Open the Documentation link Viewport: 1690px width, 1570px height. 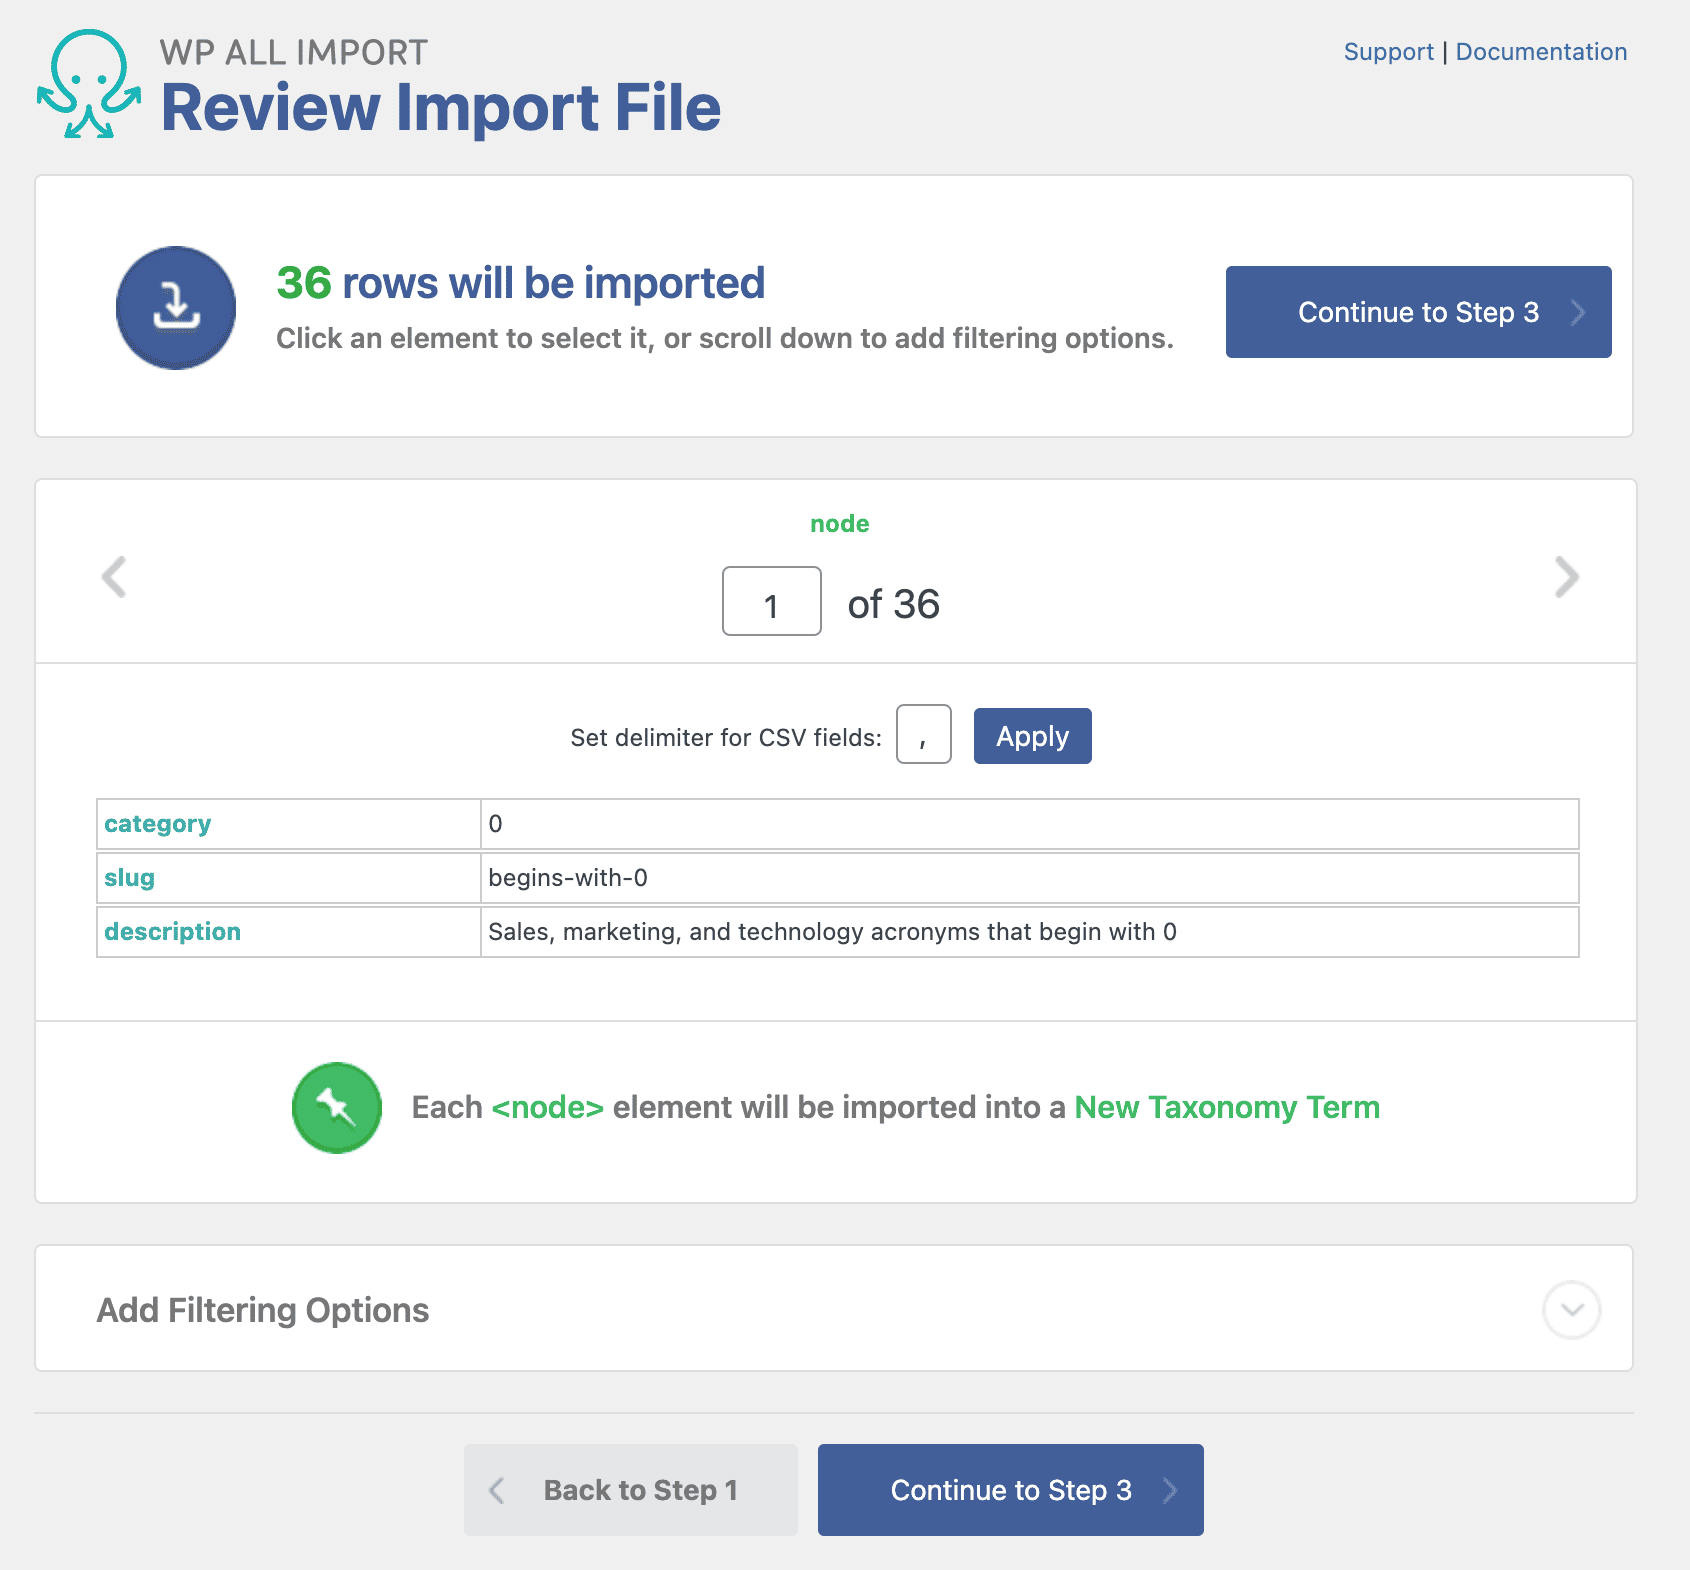click(x=1540, y=52)
